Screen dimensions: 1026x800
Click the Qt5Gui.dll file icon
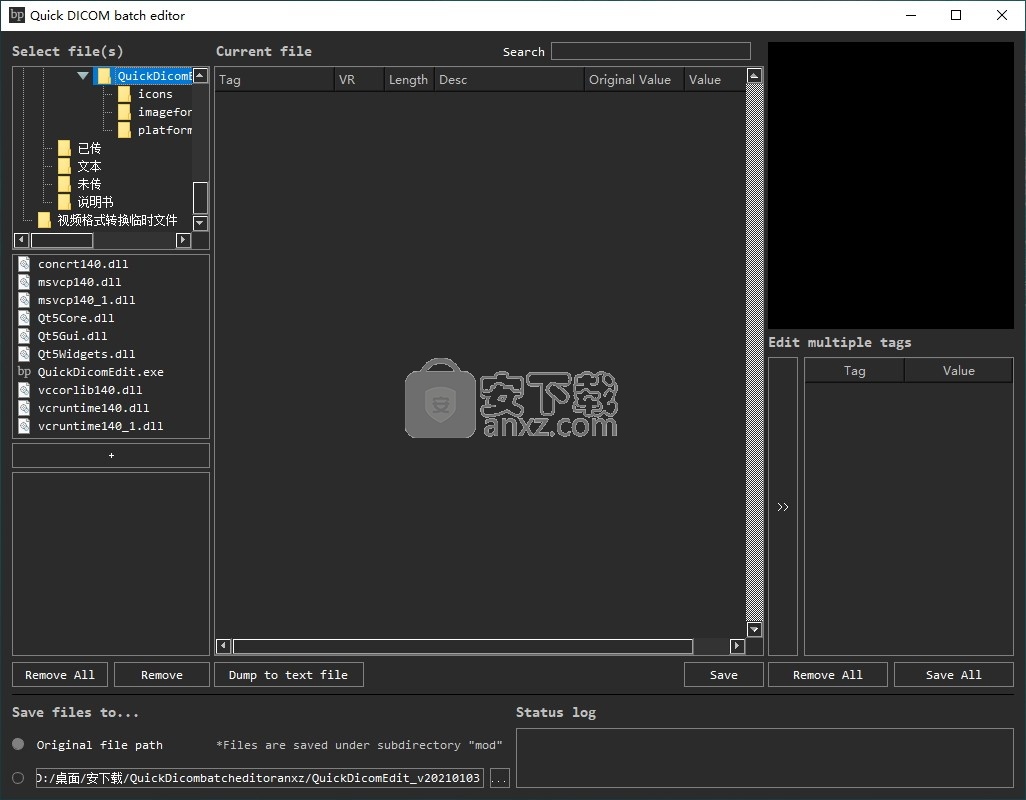click(x=24, y=336)
